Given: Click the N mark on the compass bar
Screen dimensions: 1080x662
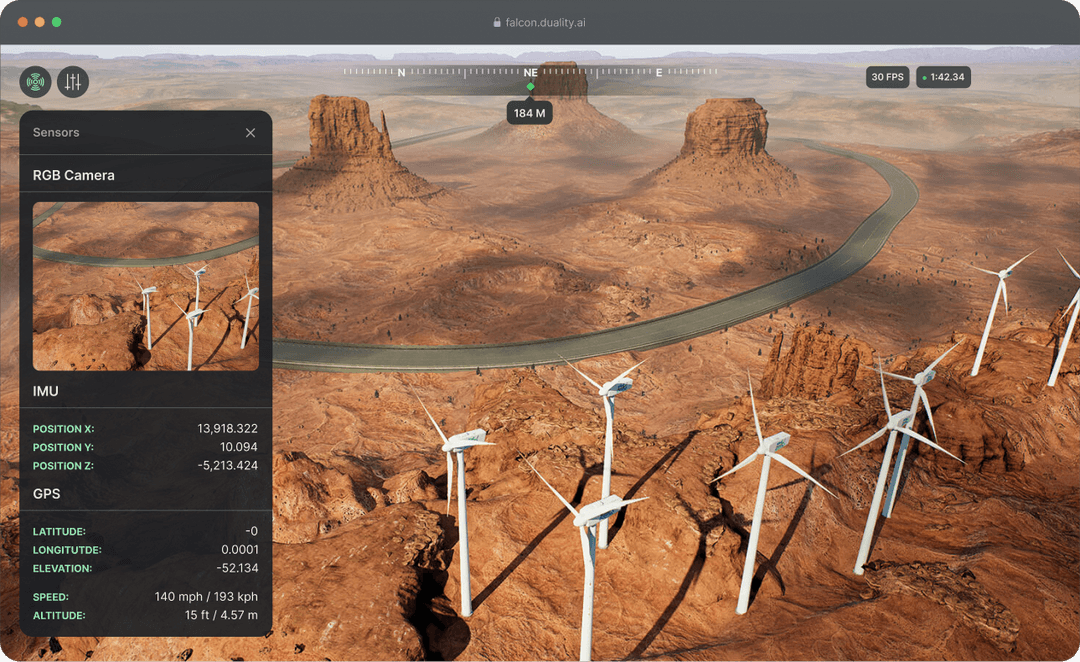Looking at the screenshot, I should (x=403, y=71).
